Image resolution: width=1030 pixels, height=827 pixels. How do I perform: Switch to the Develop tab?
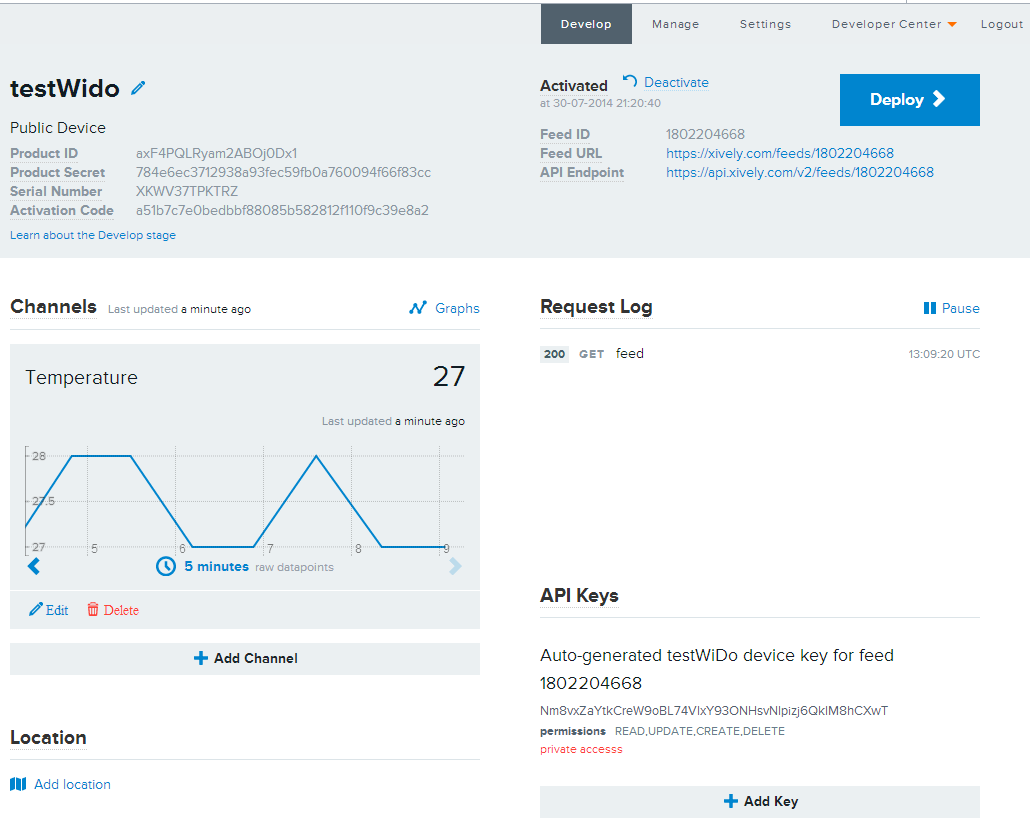(x=586, y=24)
